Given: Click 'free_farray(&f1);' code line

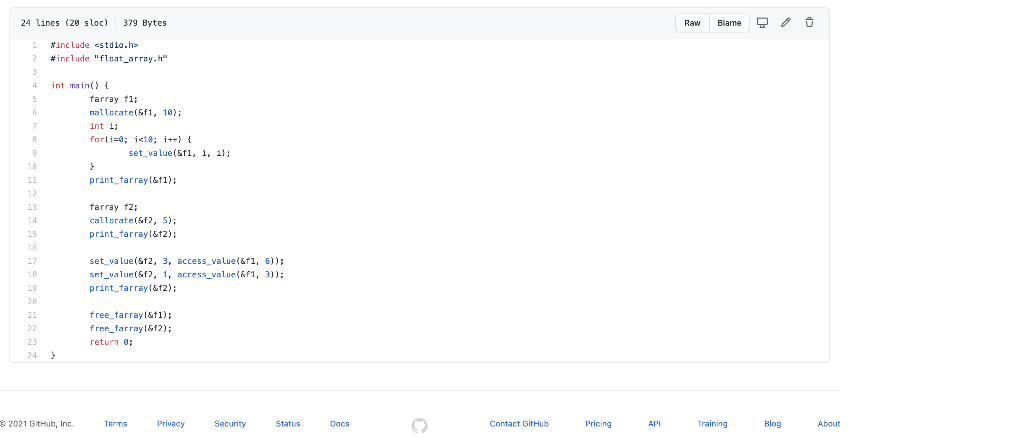Looking at the screenshot, I should pyautogui.click(x=131, y=315).
